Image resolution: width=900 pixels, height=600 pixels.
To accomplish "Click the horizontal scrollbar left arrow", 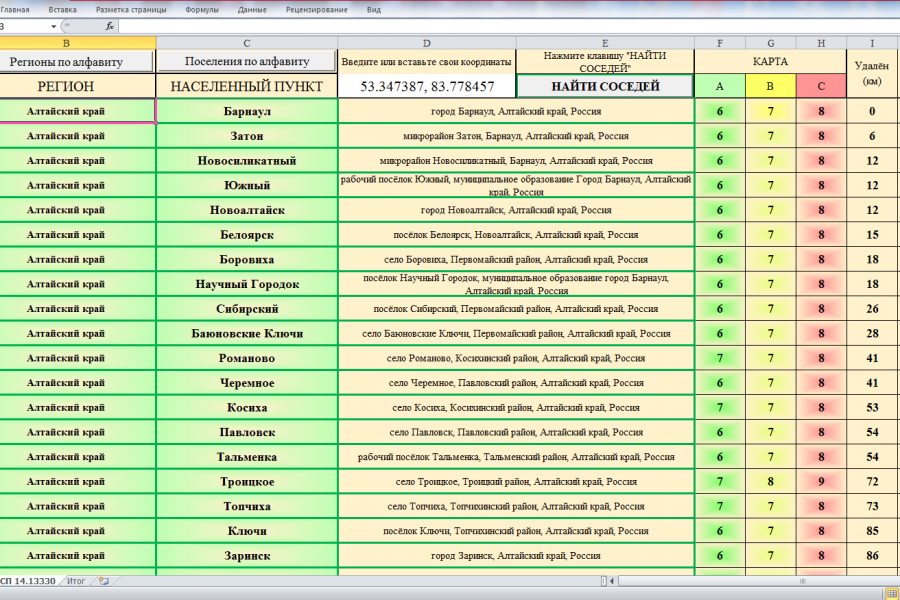I will coord(612,581).
